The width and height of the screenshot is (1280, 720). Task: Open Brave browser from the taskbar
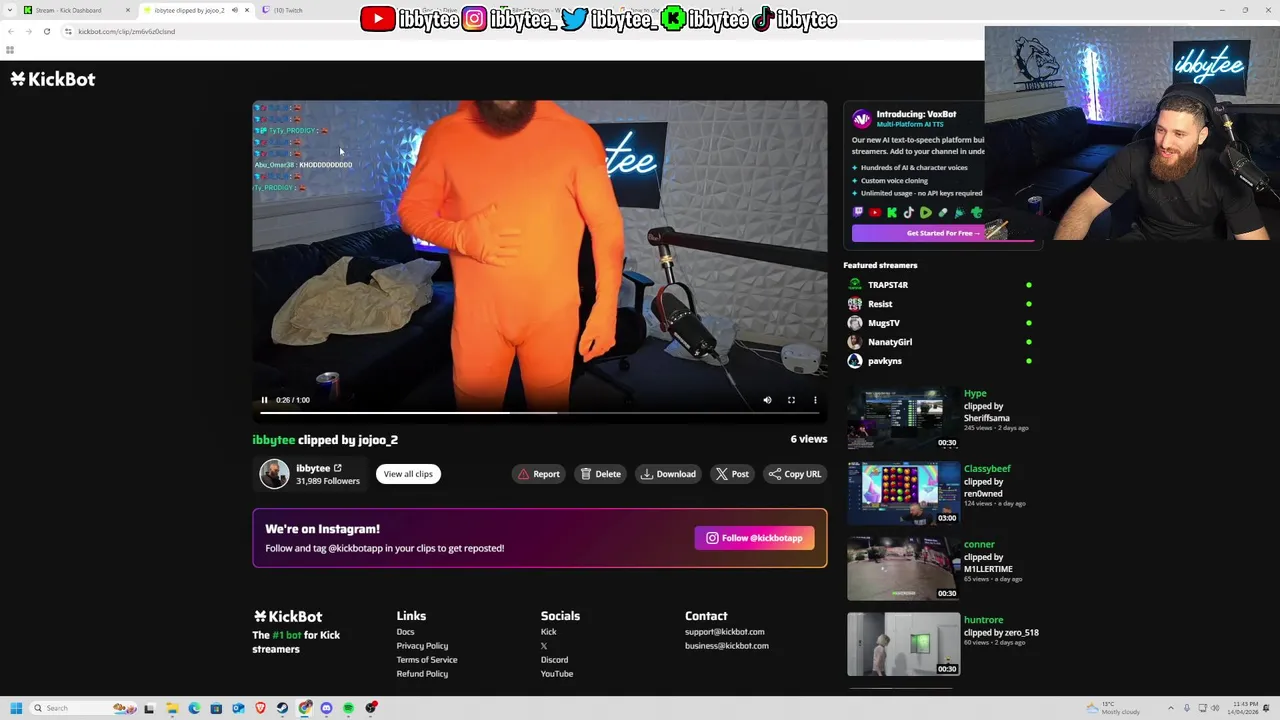tap(260, 708)
